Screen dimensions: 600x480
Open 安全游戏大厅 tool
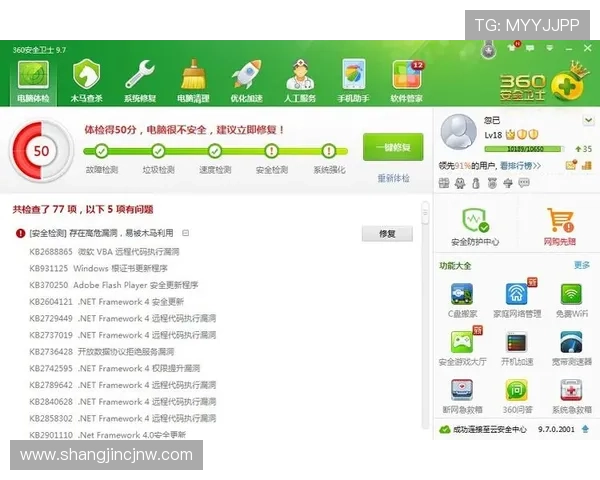pyautogui.click(x=462, y=348)
